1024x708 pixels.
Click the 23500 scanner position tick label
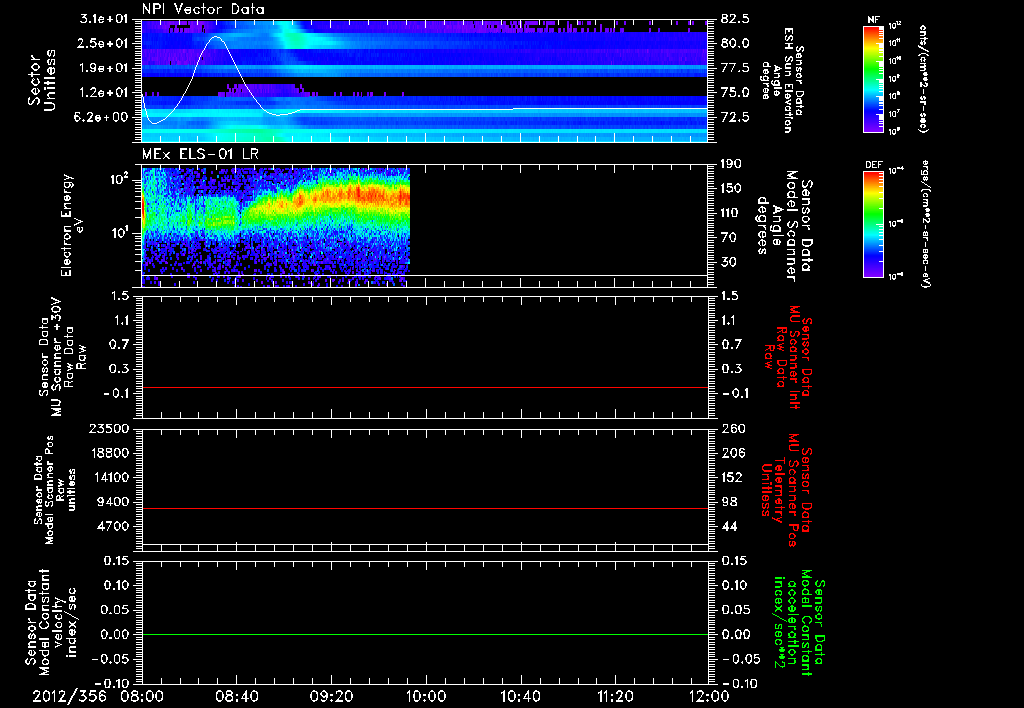coord(108,428)
